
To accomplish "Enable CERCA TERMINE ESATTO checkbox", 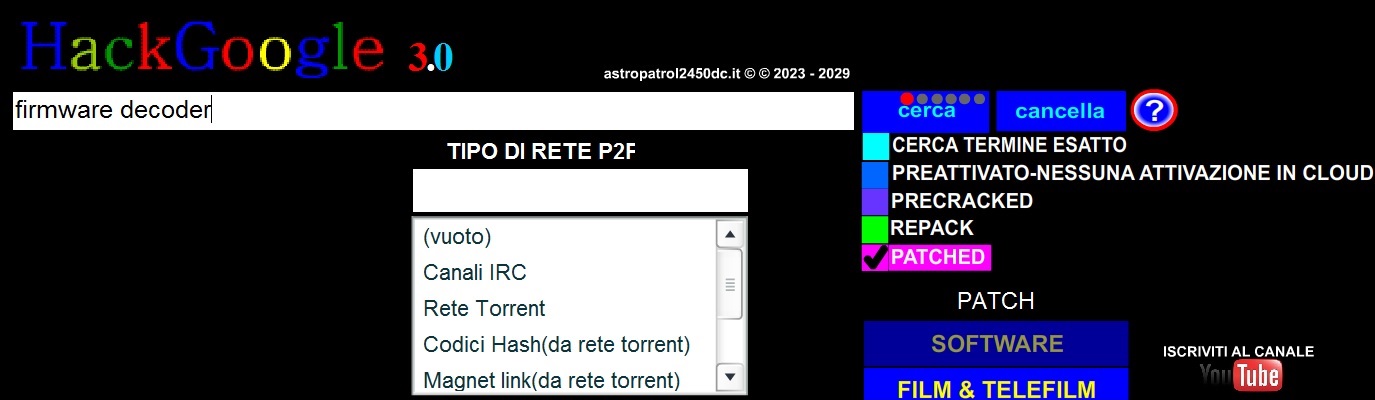I will pos(875,146).
